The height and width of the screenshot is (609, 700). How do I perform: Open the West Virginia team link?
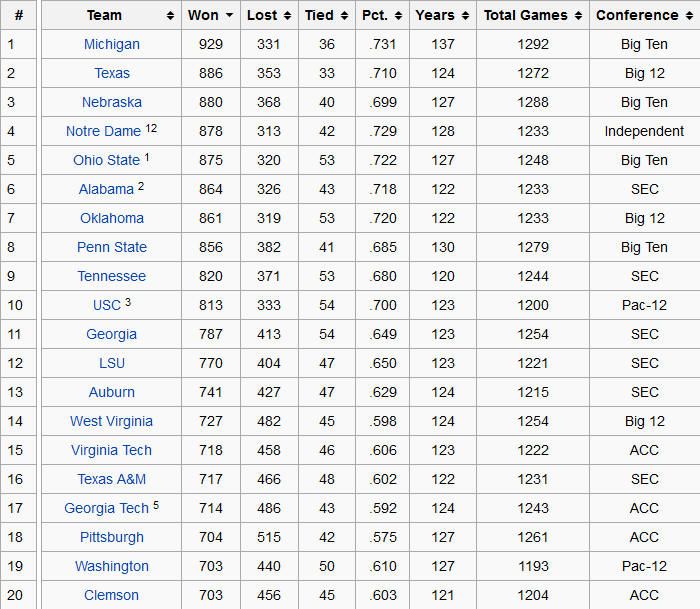click(x=111, y=421)
